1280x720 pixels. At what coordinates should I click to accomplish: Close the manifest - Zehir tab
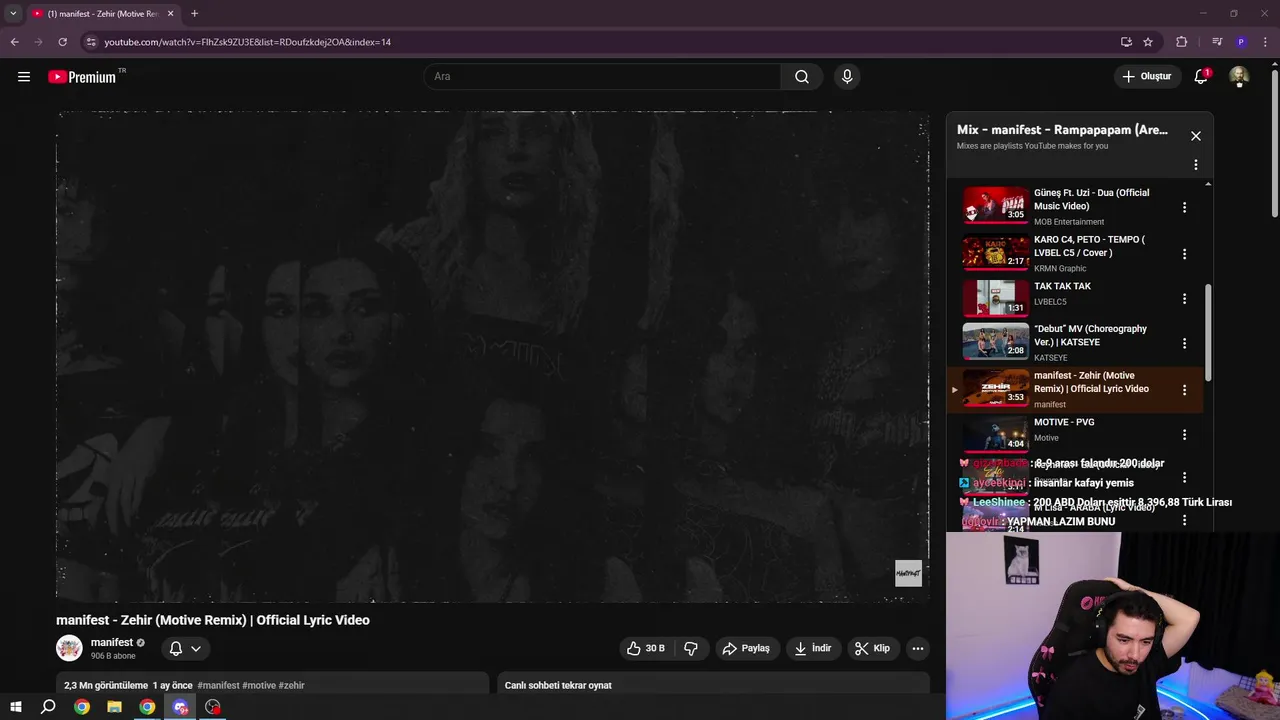(x=170, y=14)
